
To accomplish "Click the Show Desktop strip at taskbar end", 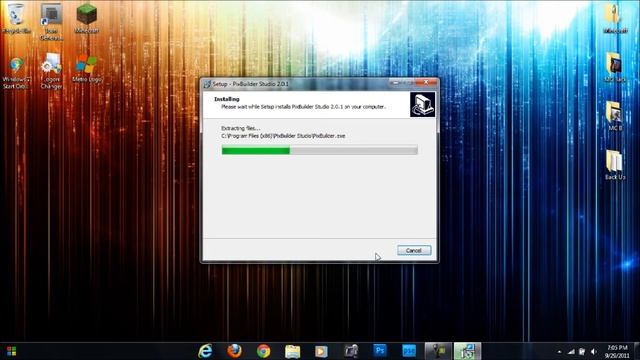I will pos(637,351).
